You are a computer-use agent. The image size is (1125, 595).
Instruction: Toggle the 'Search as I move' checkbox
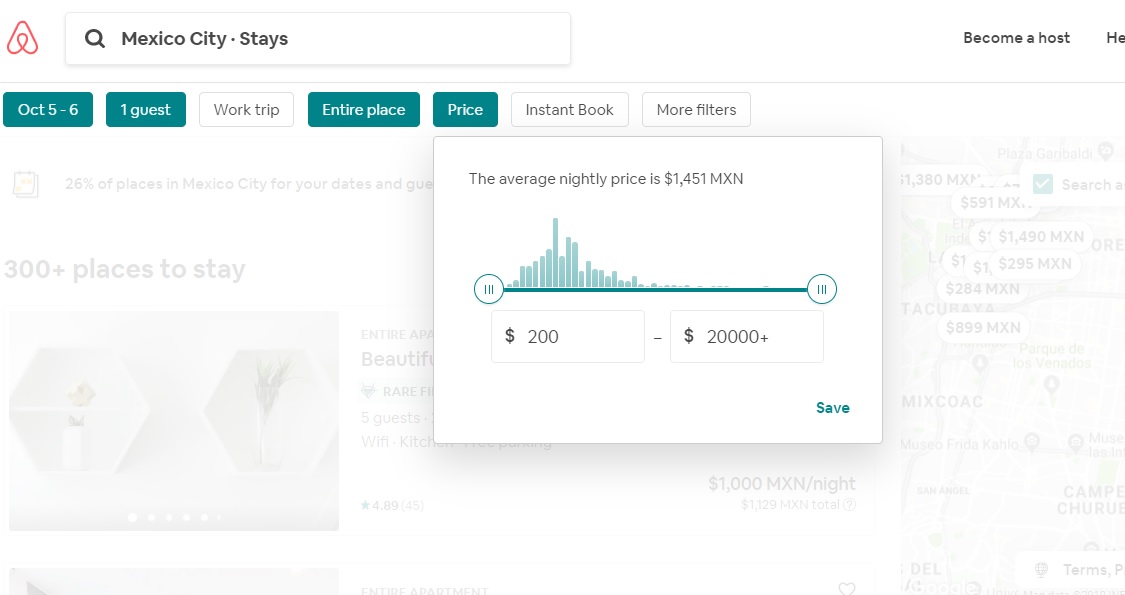click(1043, 184)
